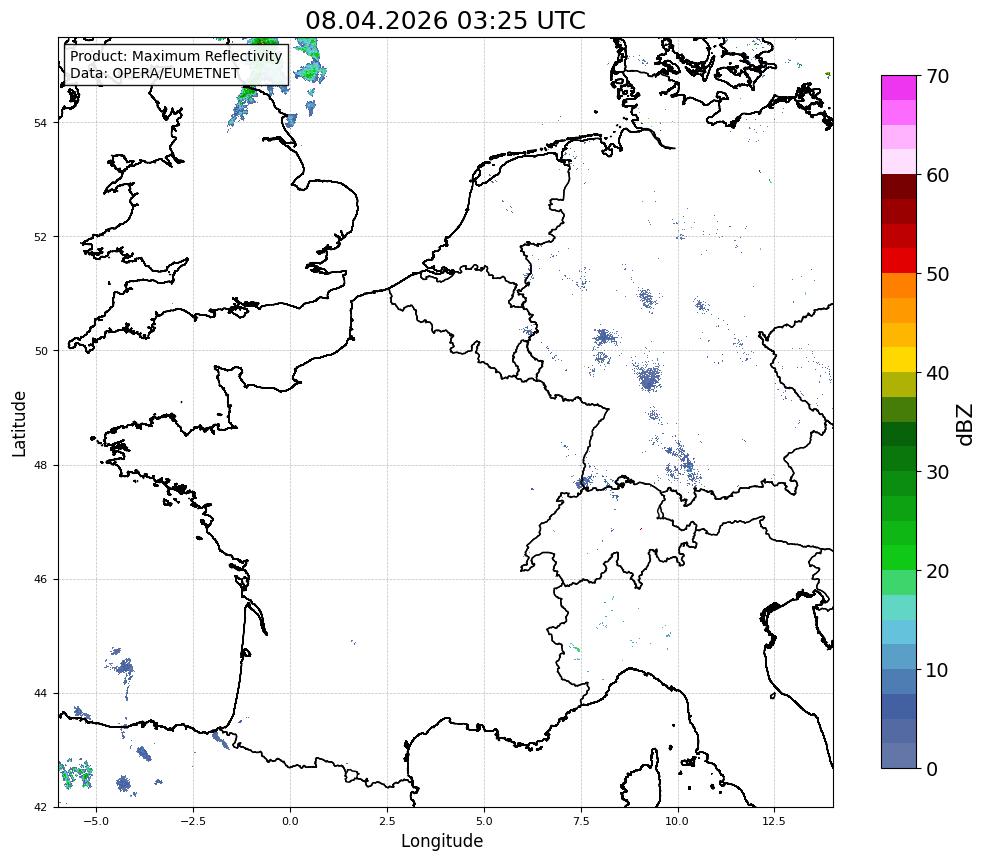The width and height of the screenshot is (985, 860).
Task: Pick the magenta top colorbar segment
Action: coord(899,88)
